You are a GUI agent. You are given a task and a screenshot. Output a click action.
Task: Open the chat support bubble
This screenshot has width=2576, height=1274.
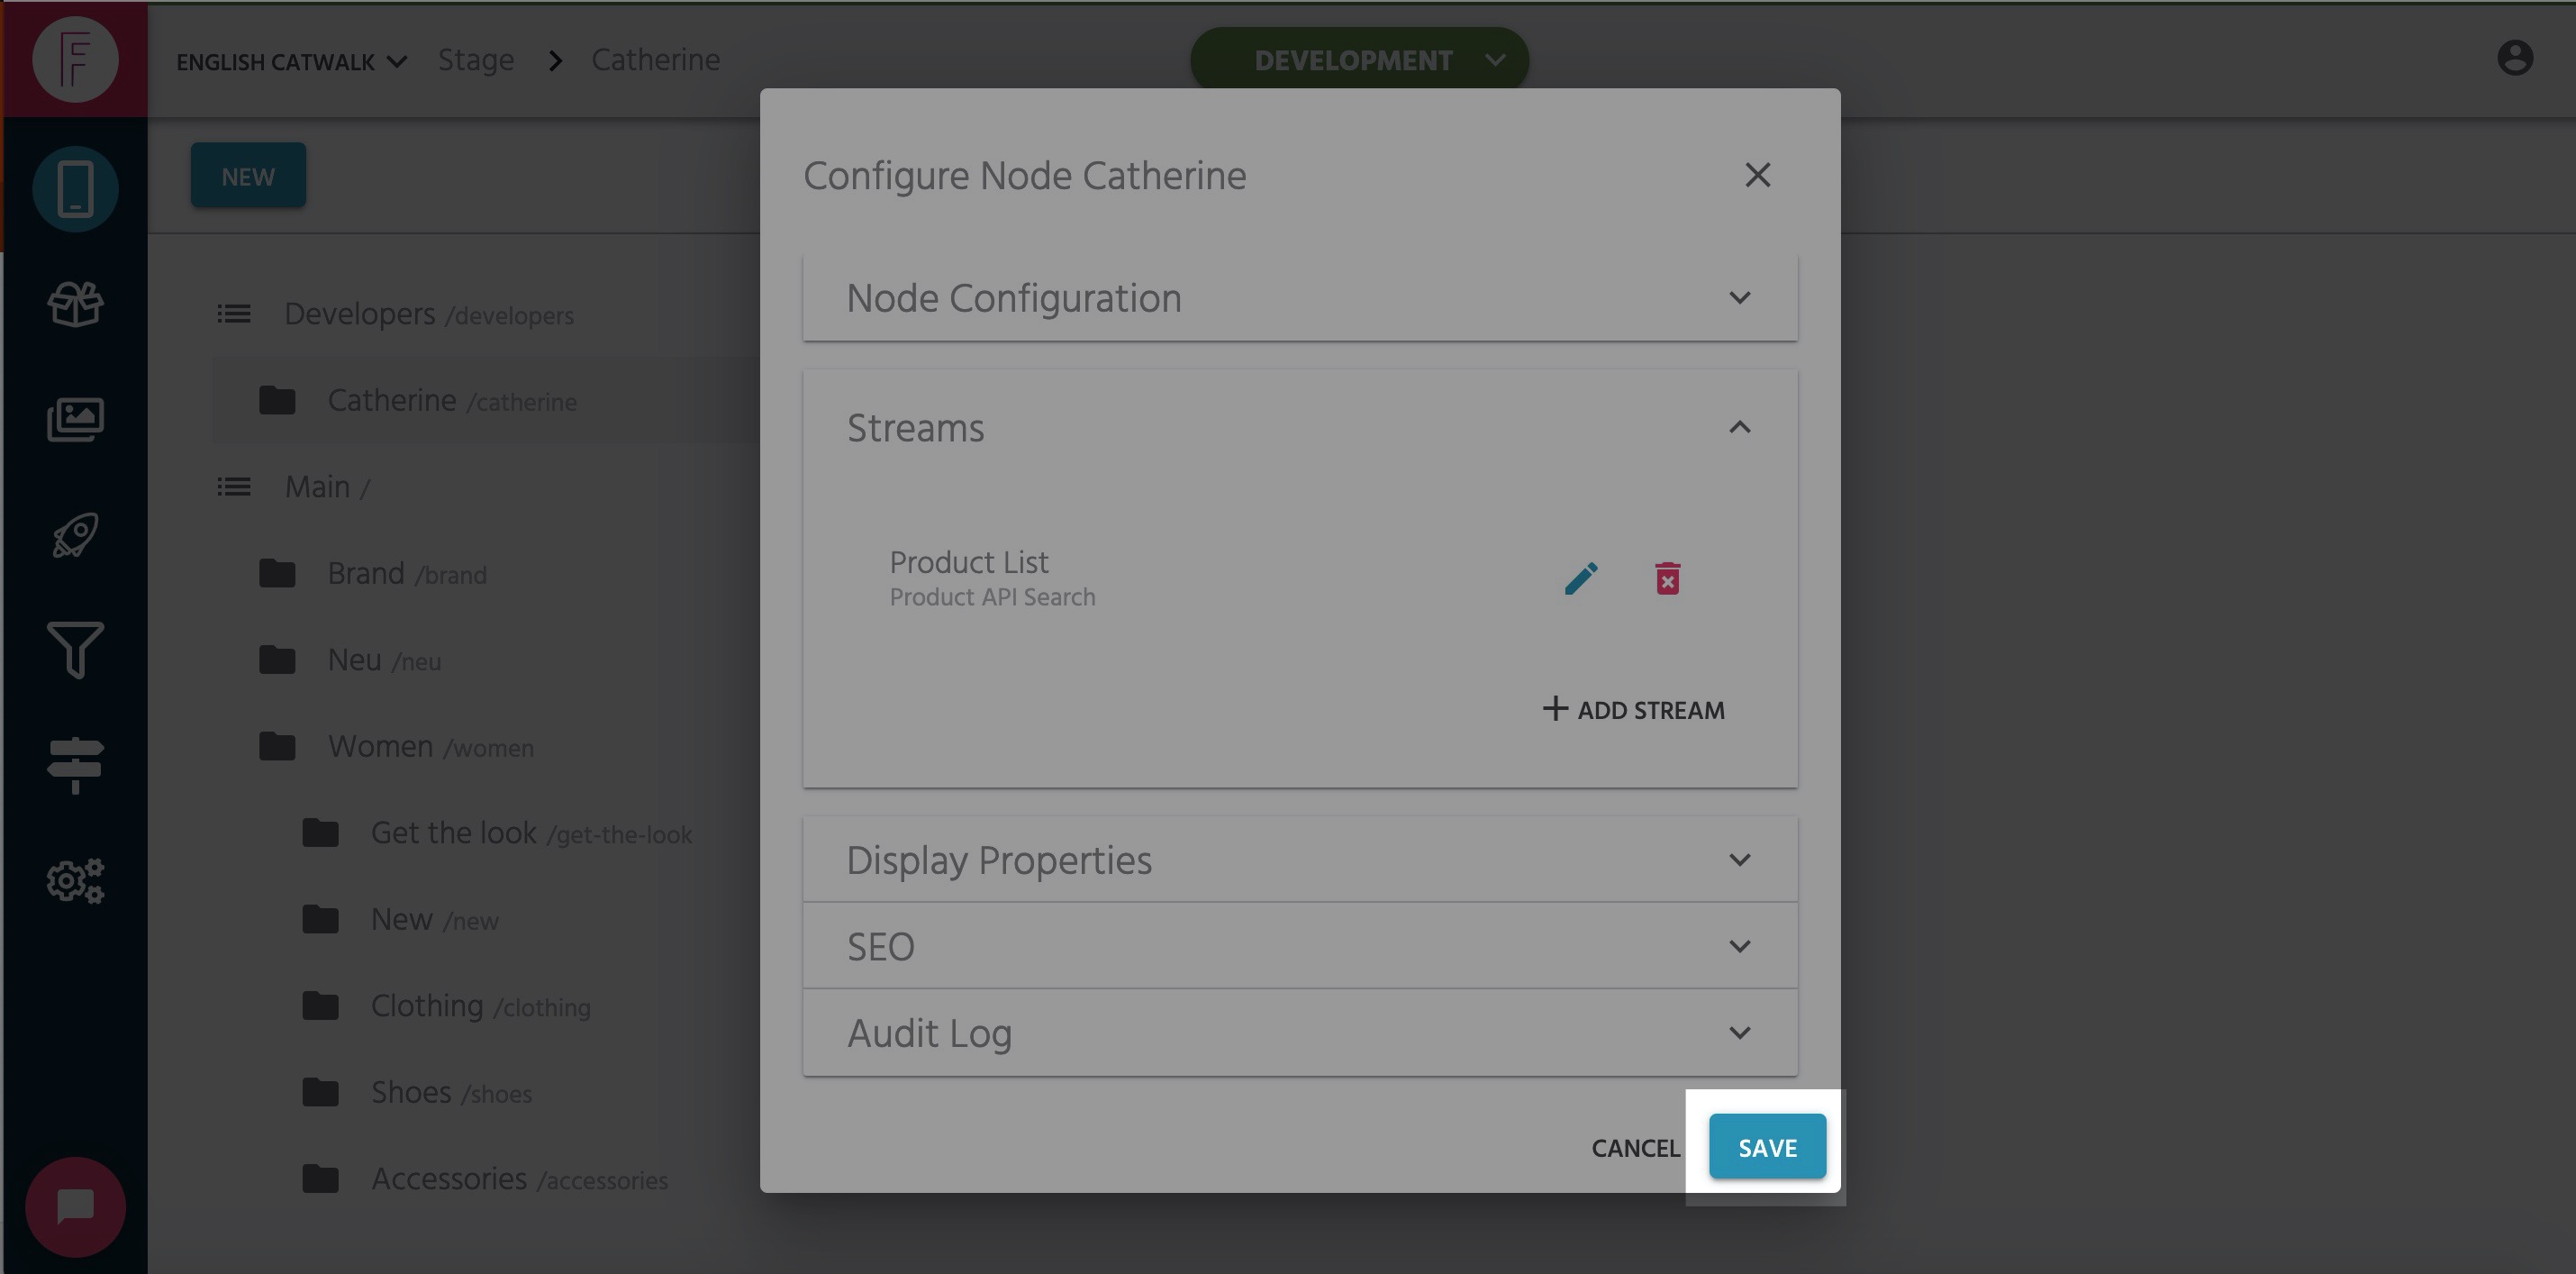75,1207
